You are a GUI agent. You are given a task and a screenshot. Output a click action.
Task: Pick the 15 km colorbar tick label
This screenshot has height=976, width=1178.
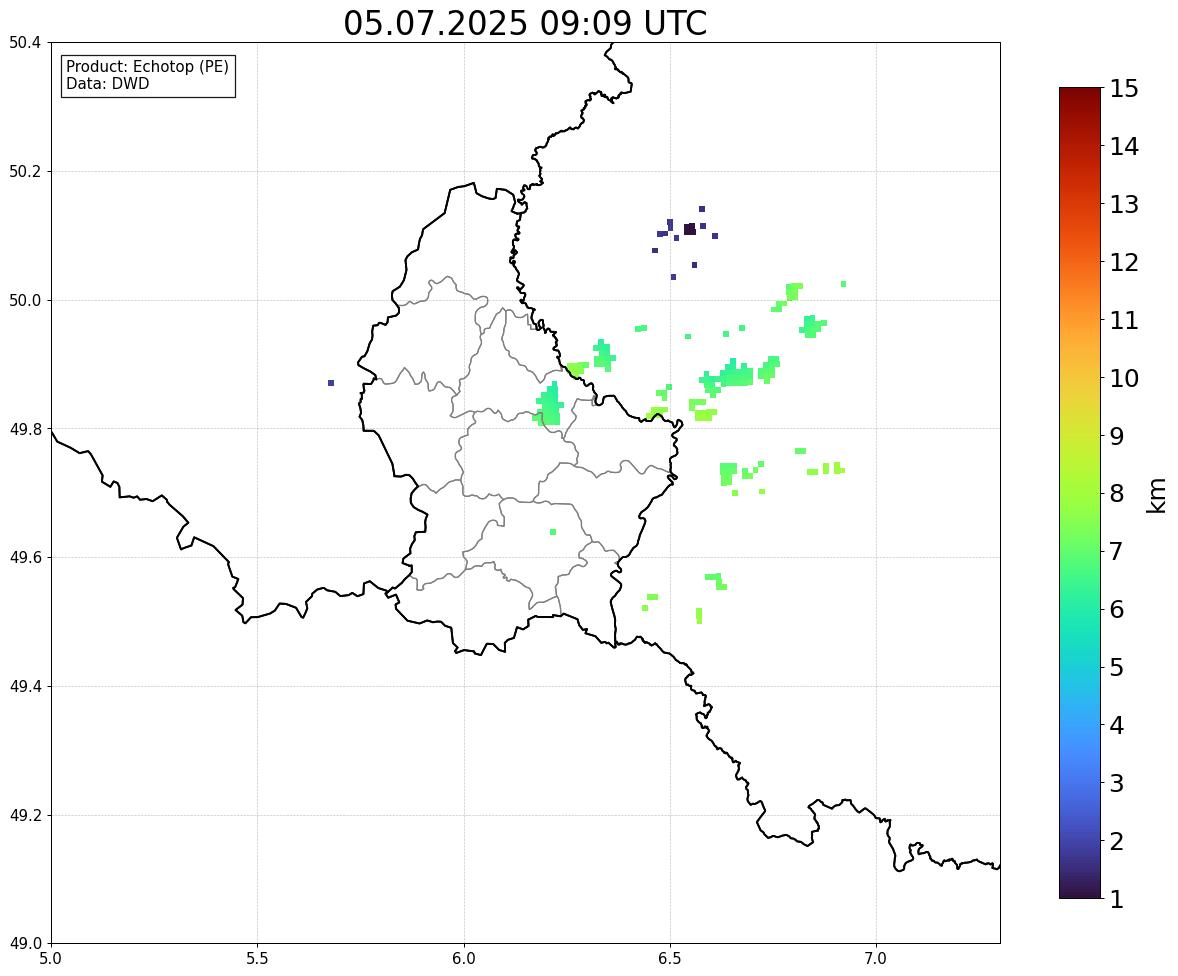tap(1124, 89)
